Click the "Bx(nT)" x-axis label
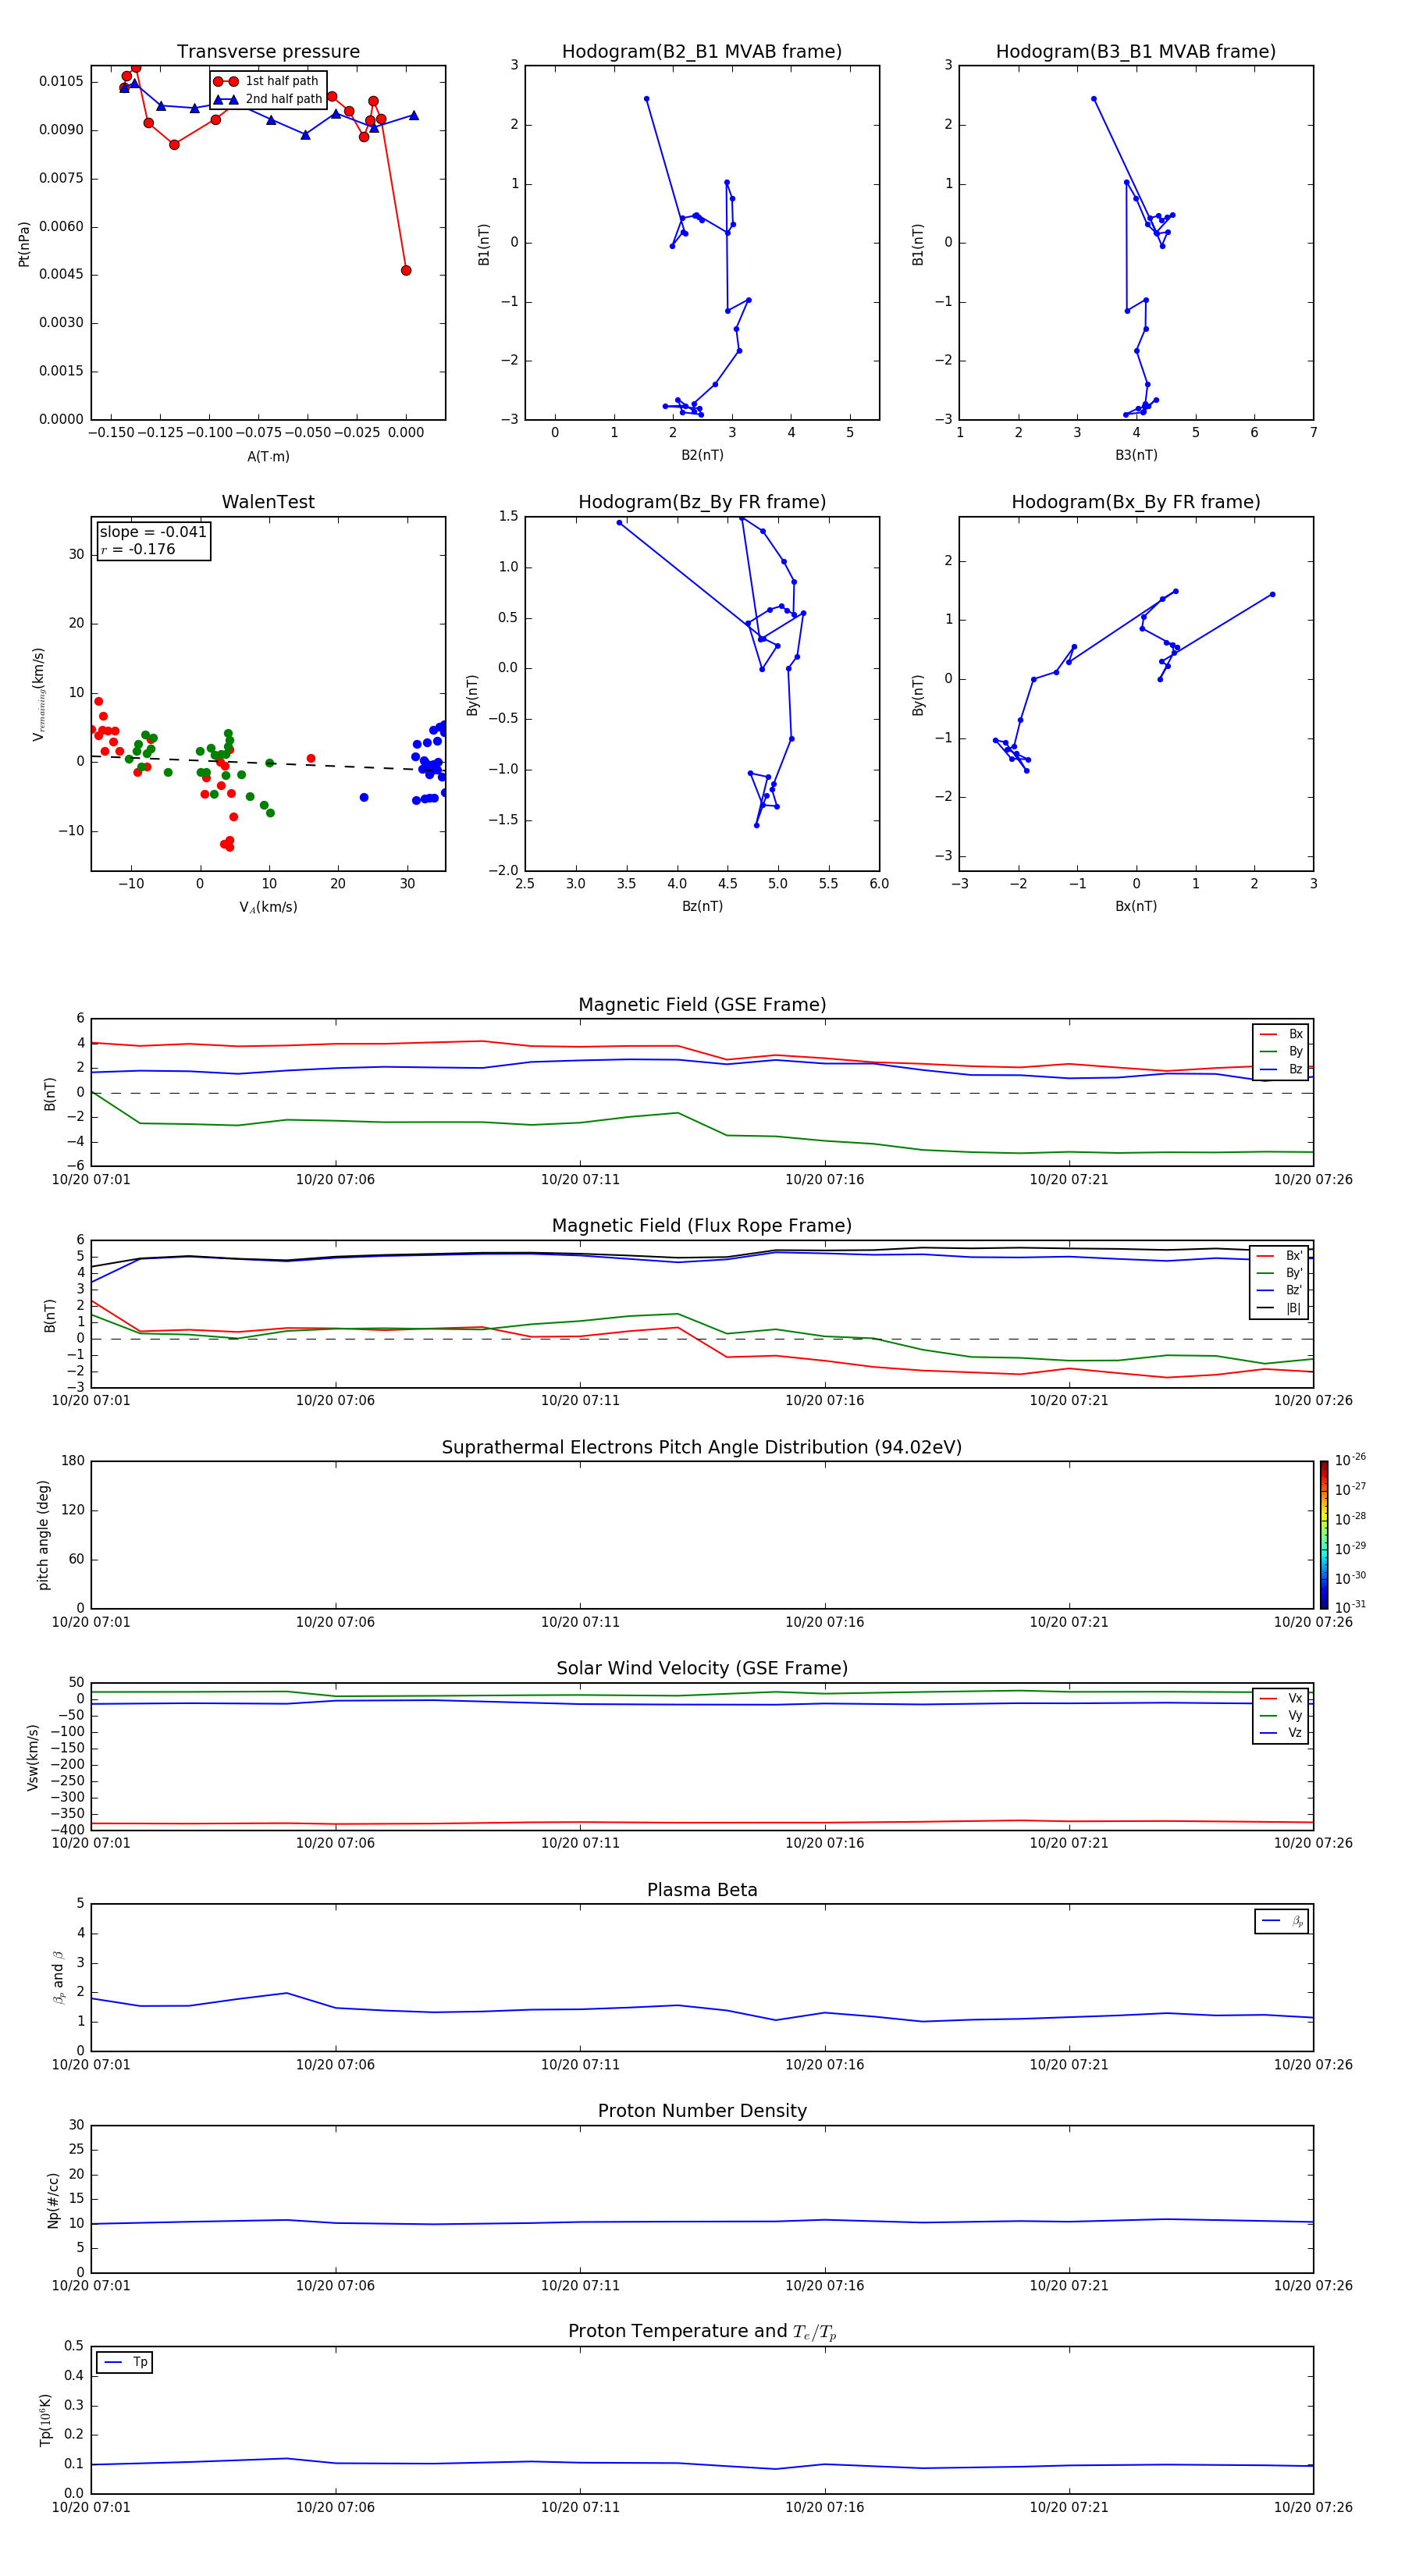Image resolution: width=1405 pixels, height=2576 pixels. (1136, 906)
